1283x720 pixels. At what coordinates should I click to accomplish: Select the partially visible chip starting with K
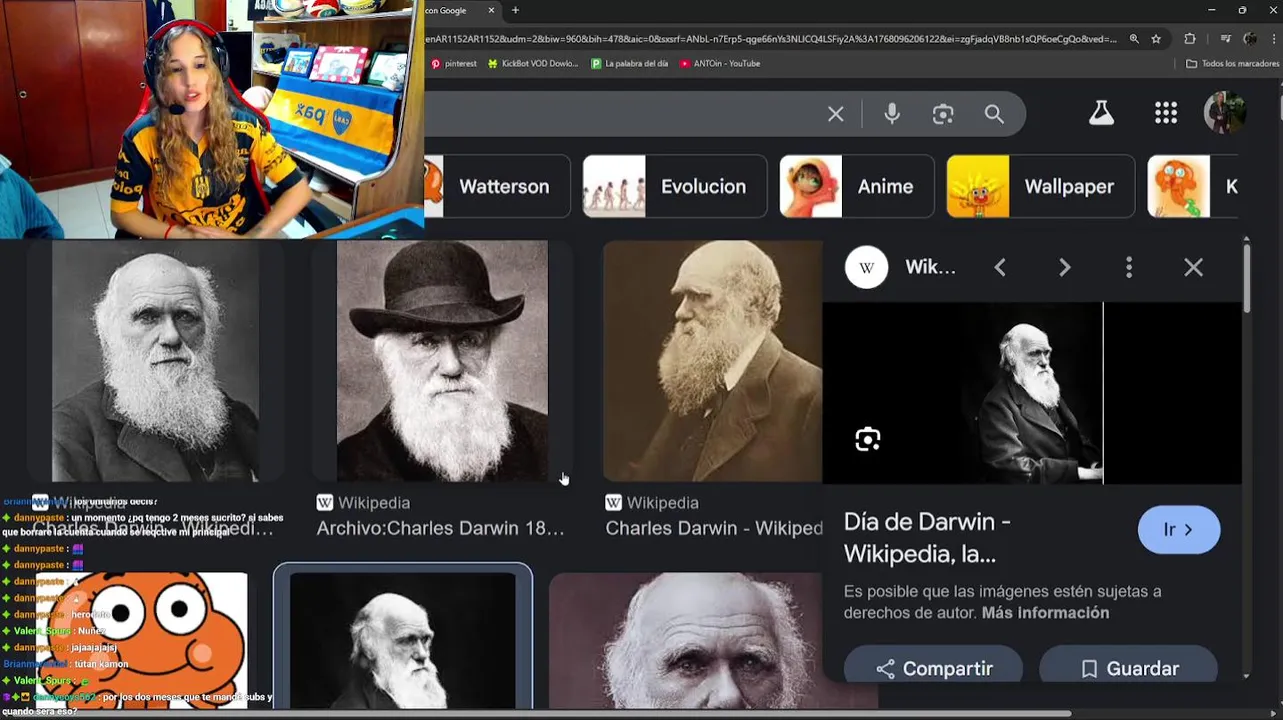point(1193,186)
